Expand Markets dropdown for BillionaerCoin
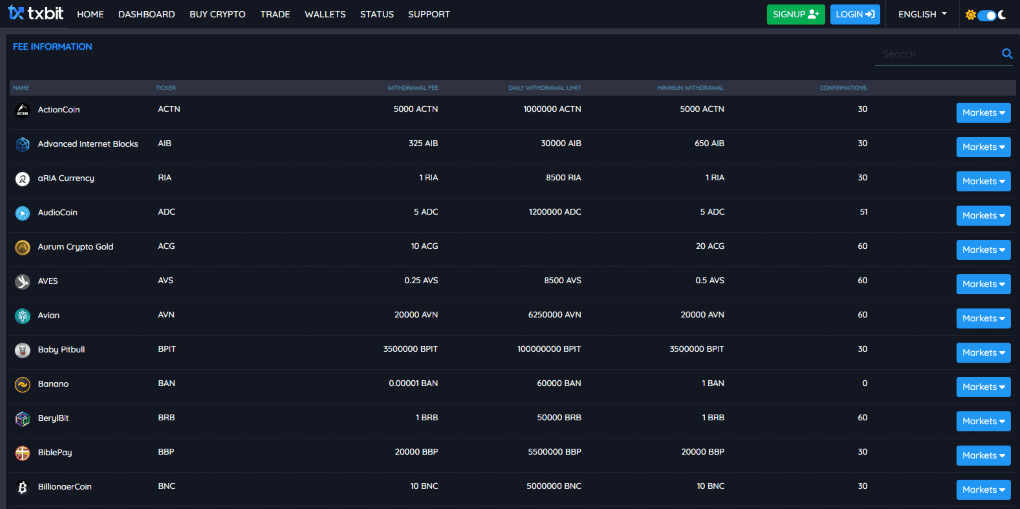This screenshot has width=1020, height=509. pyautogui.click(x=983, y=489)
